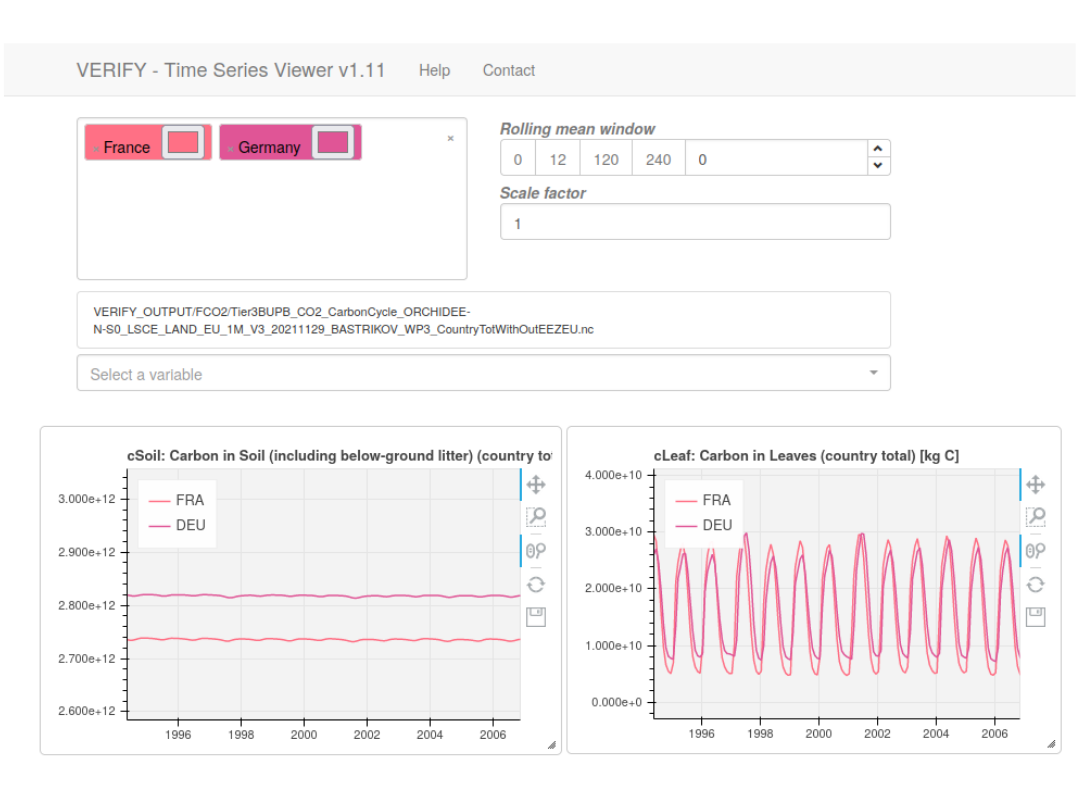Select the Pan tool on the cSoil chart

coord(536,485)
